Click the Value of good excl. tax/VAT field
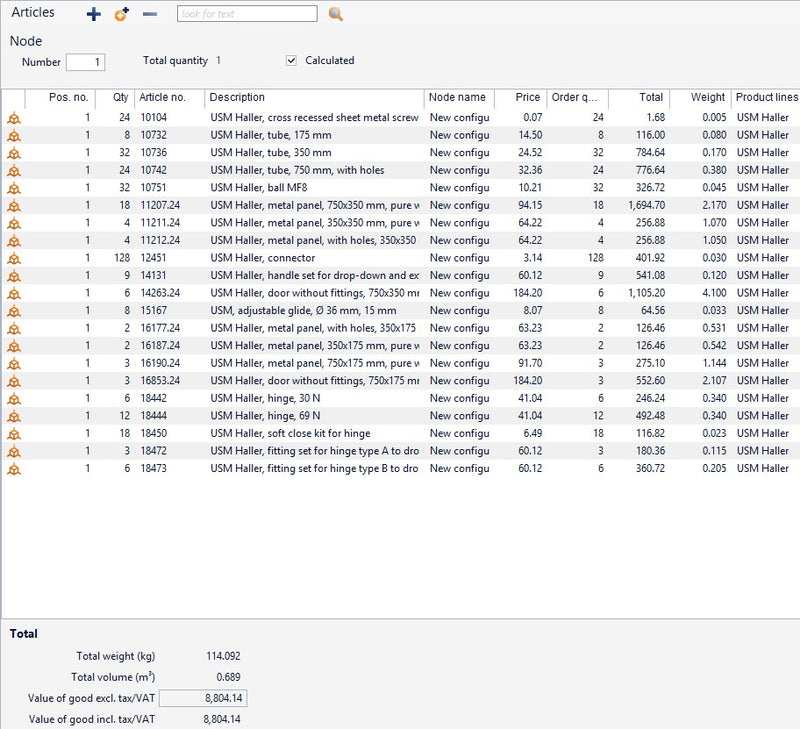Screen dimensions: 800x729 click(203, 698)
